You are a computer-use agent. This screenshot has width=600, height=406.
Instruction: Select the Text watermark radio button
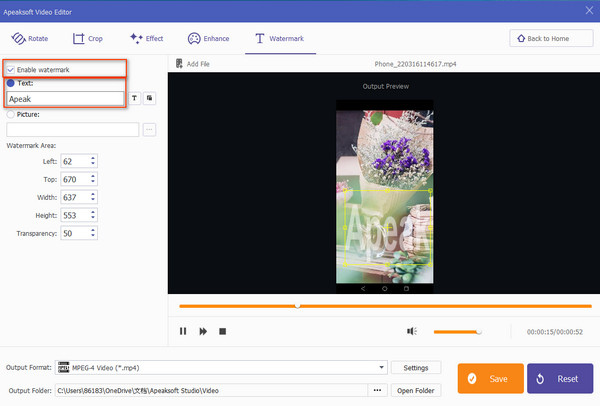tap(11, 83)
